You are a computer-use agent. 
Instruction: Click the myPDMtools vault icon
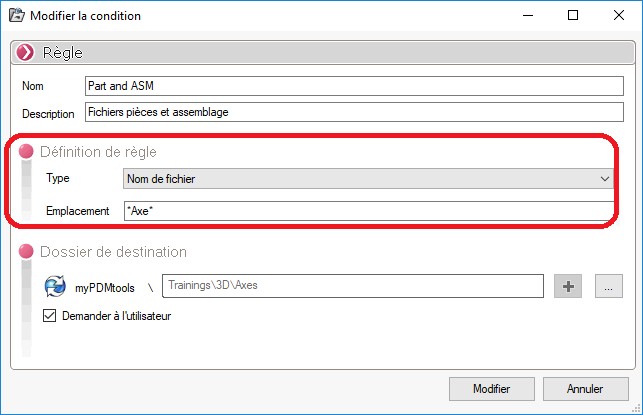pyautogui.click(x=55, y=287)
